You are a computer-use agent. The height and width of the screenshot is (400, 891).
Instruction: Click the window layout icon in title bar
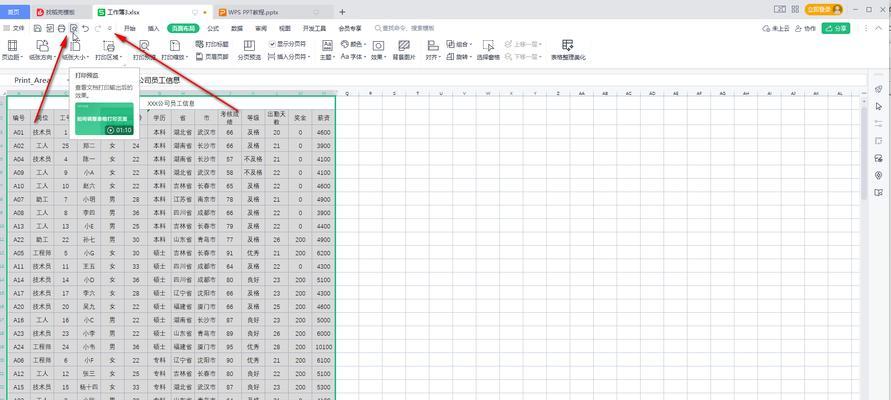coord(780,10)
